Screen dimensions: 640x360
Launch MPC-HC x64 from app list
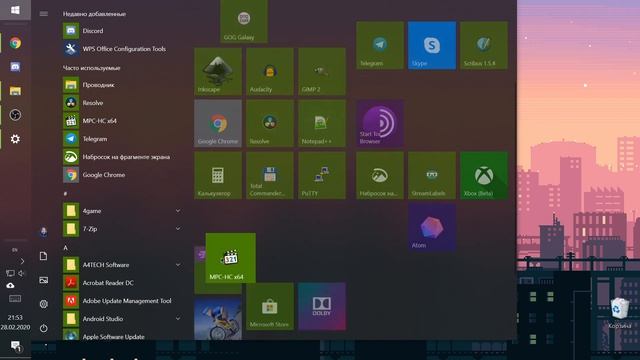[x=122, y=121]
